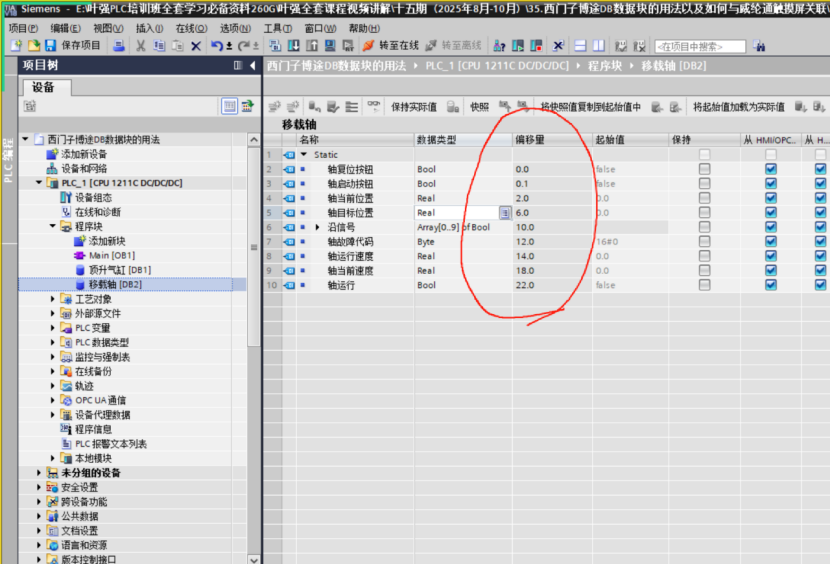
Task: Click the Compile icon in the toolbar
Action: click(275, 46)
